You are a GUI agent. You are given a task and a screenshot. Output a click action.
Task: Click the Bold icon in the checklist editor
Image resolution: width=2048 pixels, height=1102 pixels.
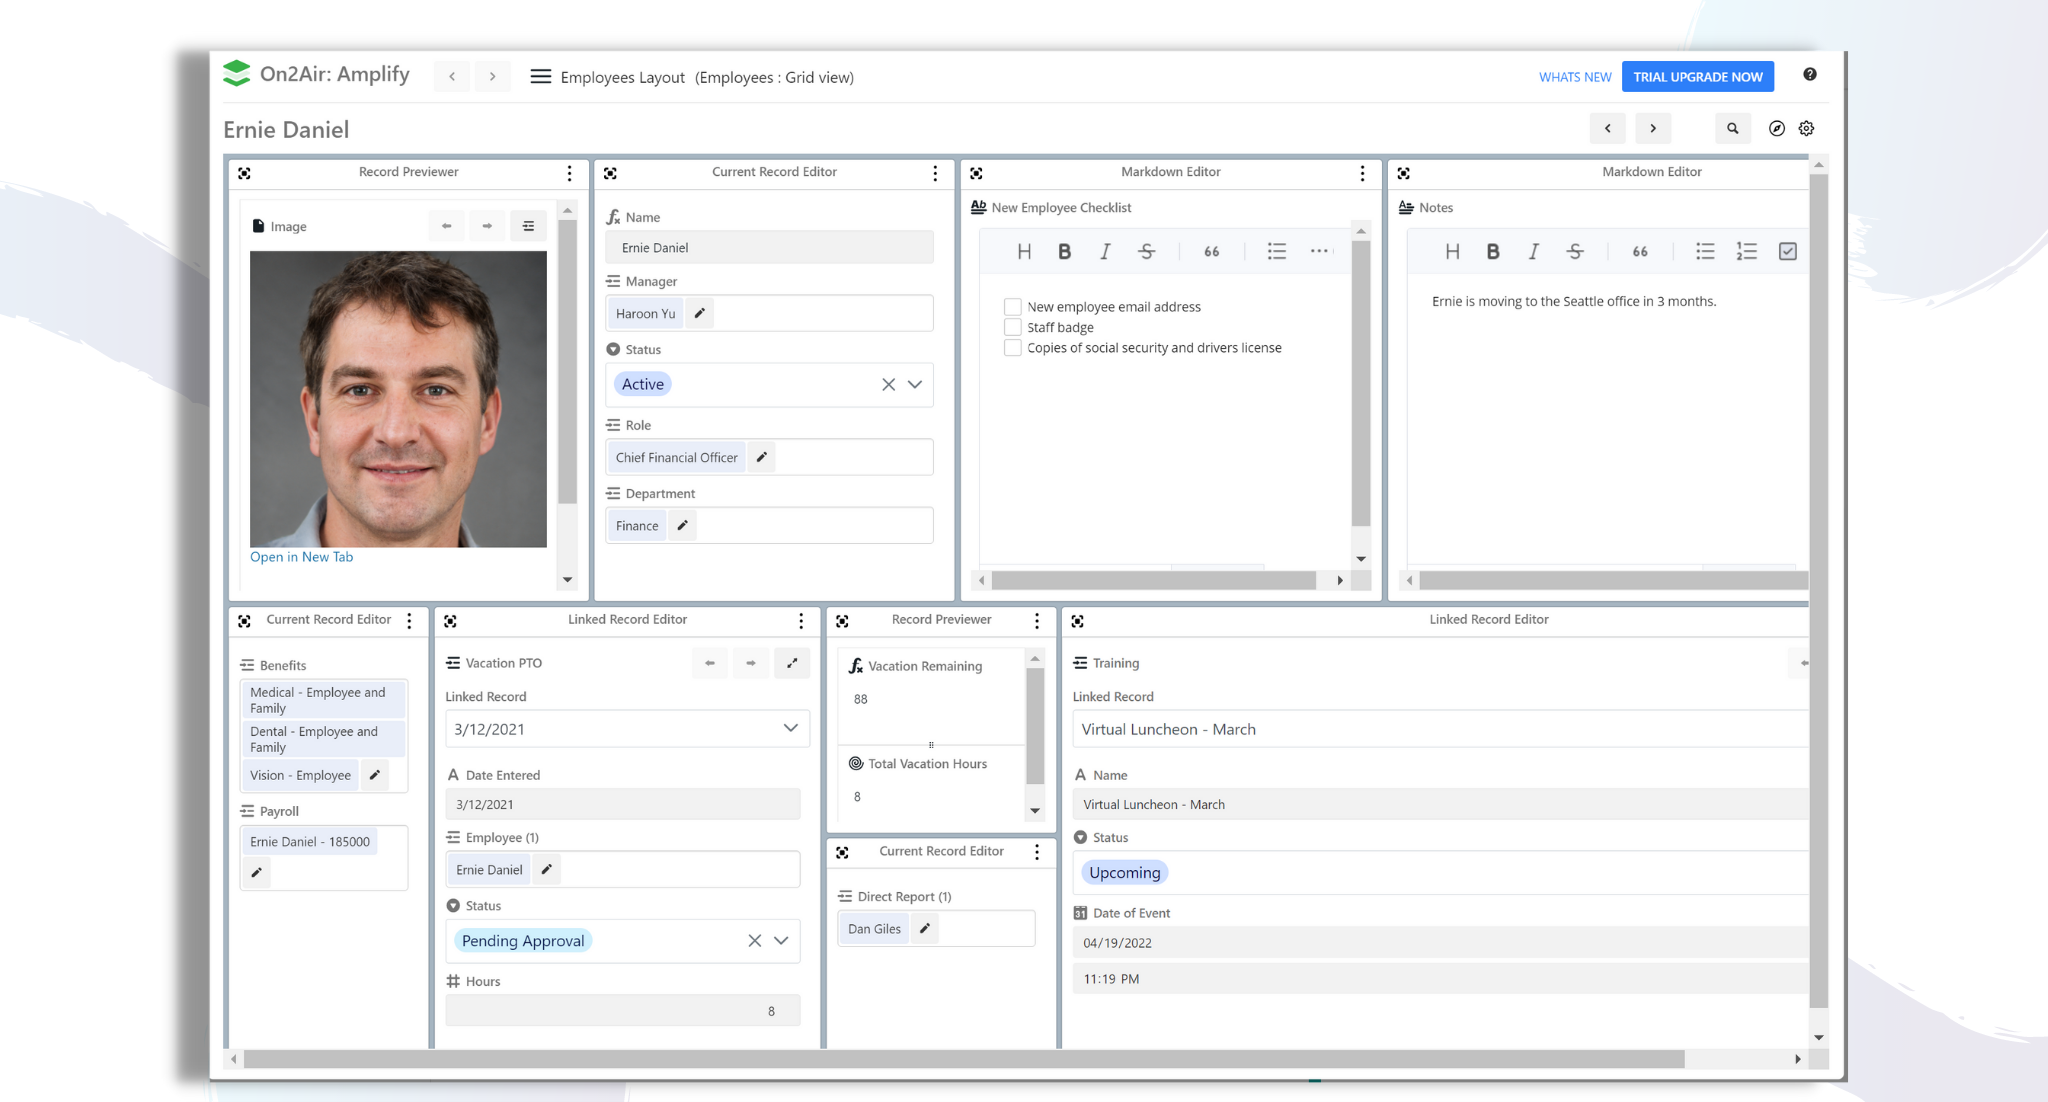[1064, 251]
